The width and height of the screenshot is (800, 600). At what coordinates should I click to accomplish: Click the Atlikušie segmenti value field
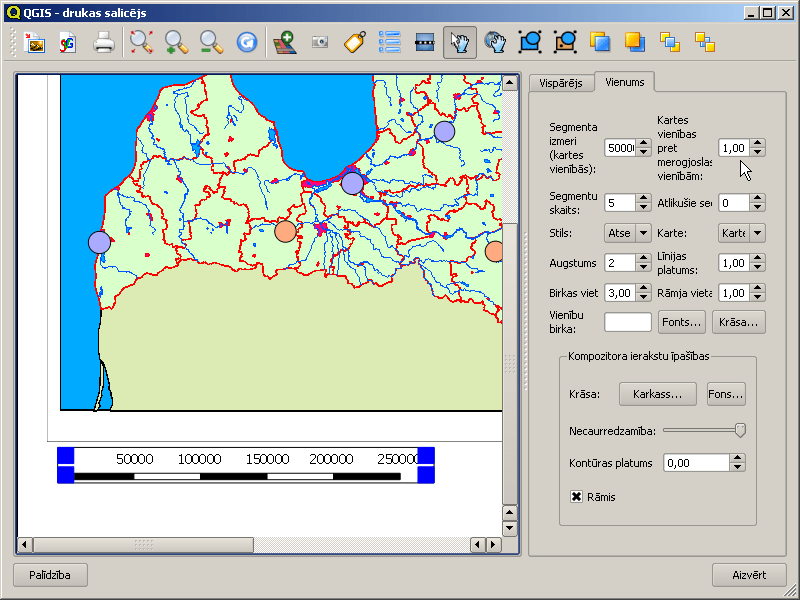734,203
